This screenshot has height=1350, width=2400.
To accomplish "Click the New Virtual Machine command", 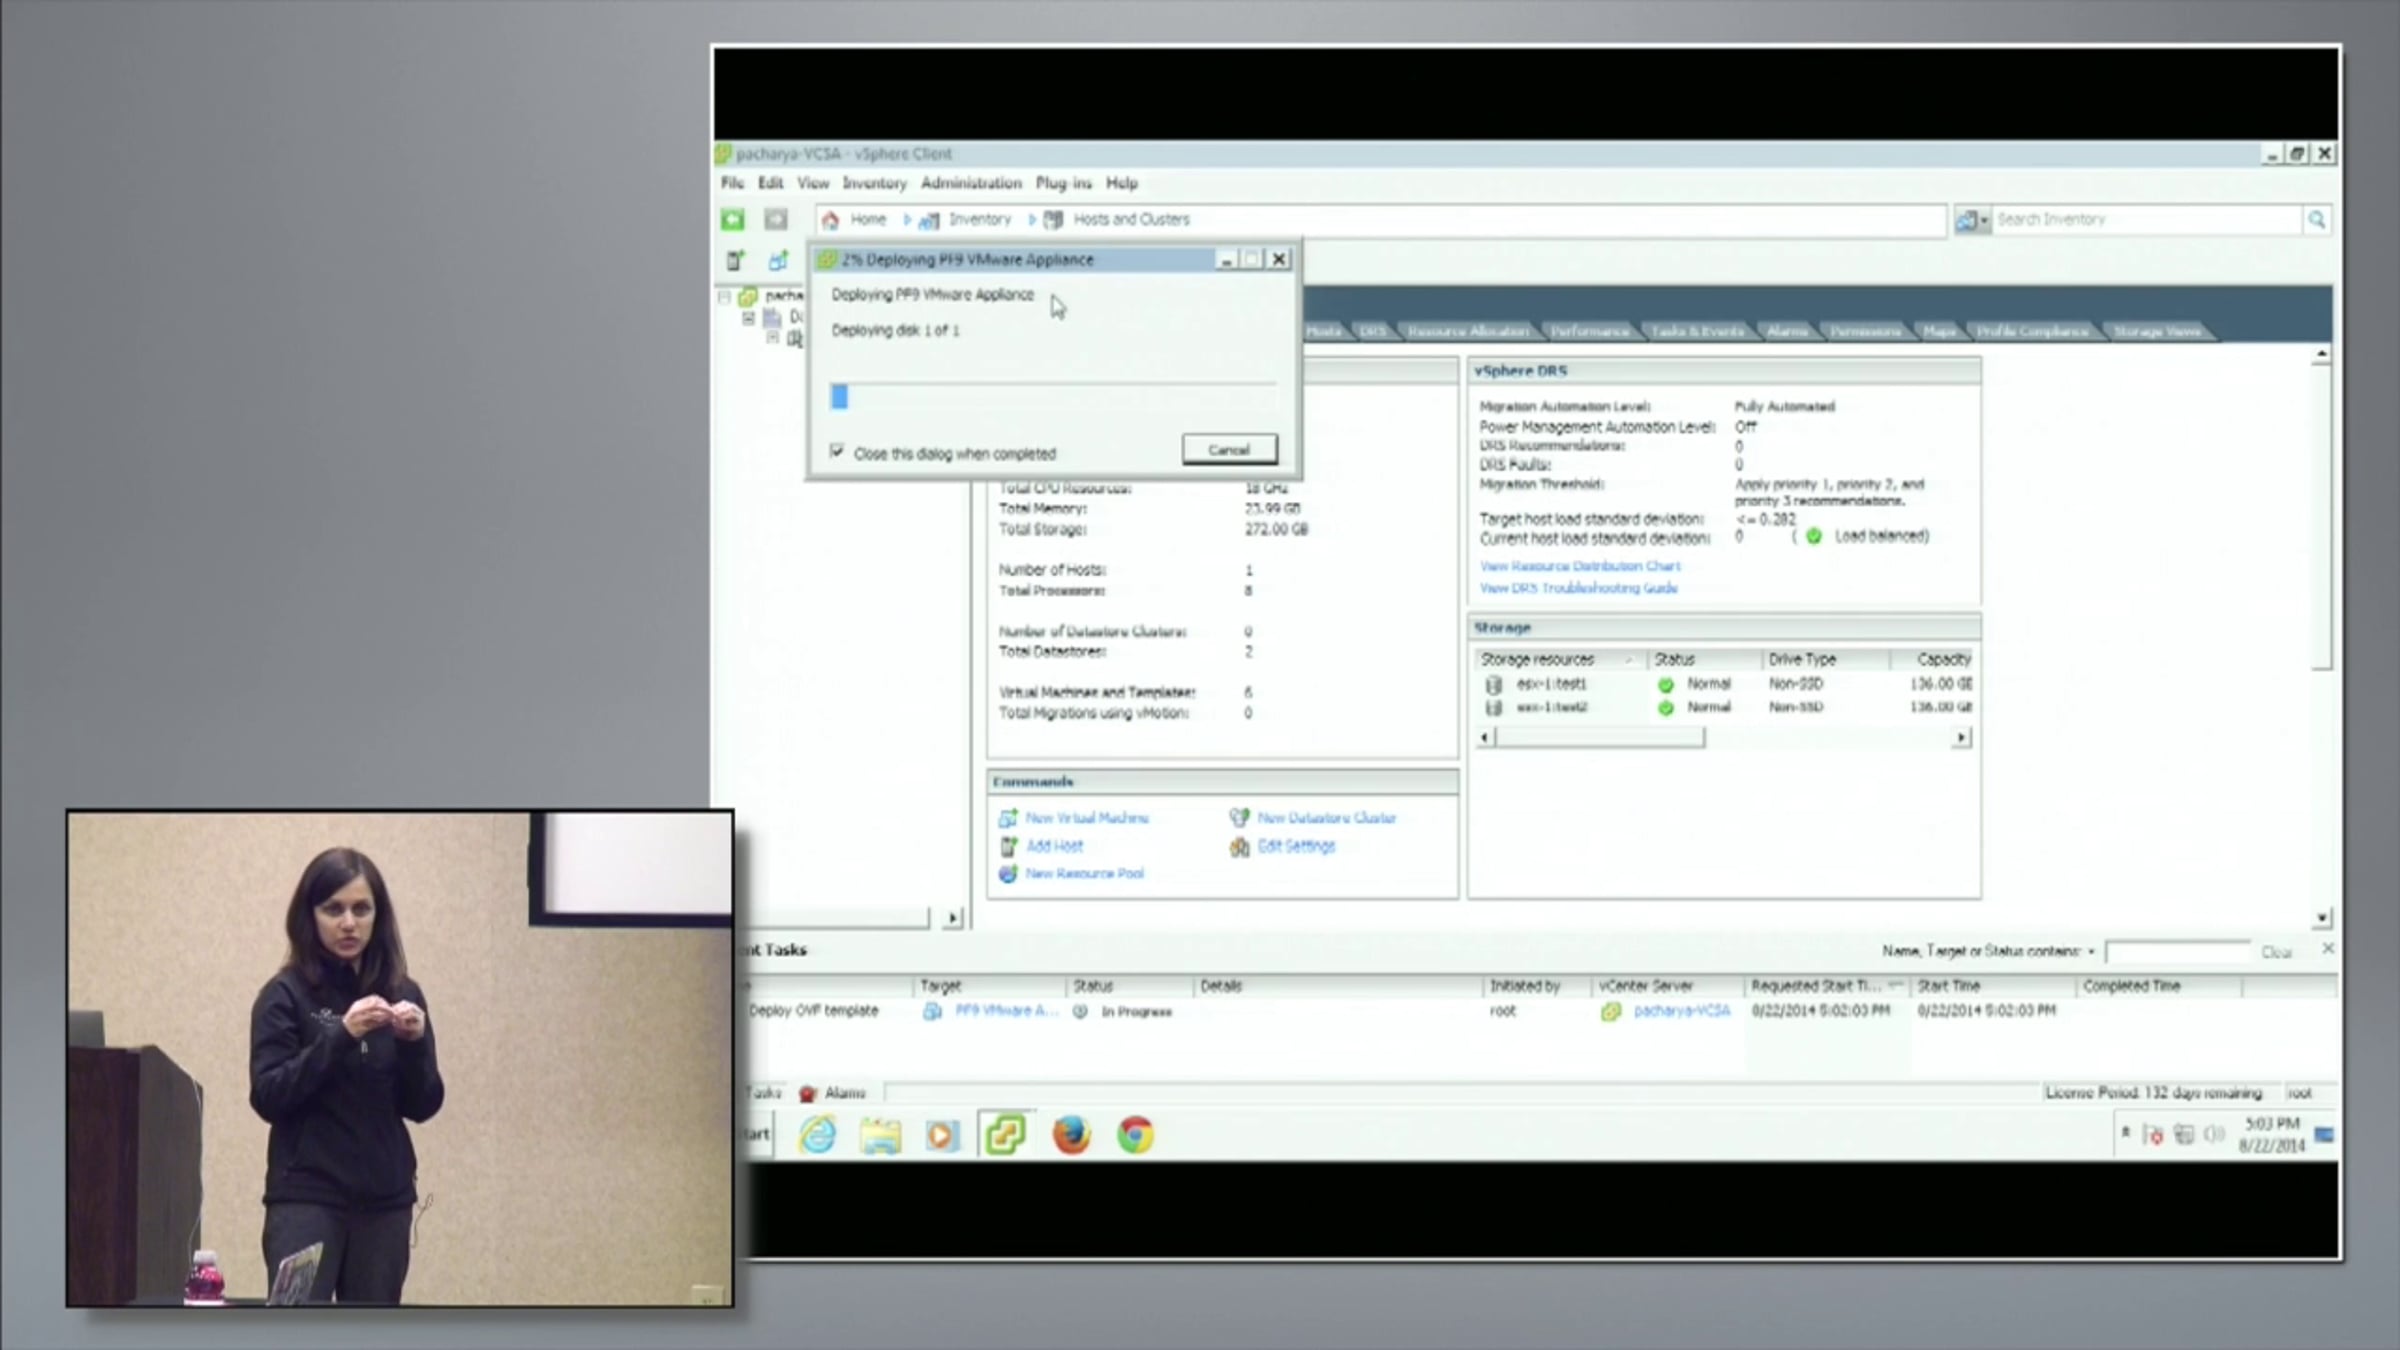I will pos(1086,818).
